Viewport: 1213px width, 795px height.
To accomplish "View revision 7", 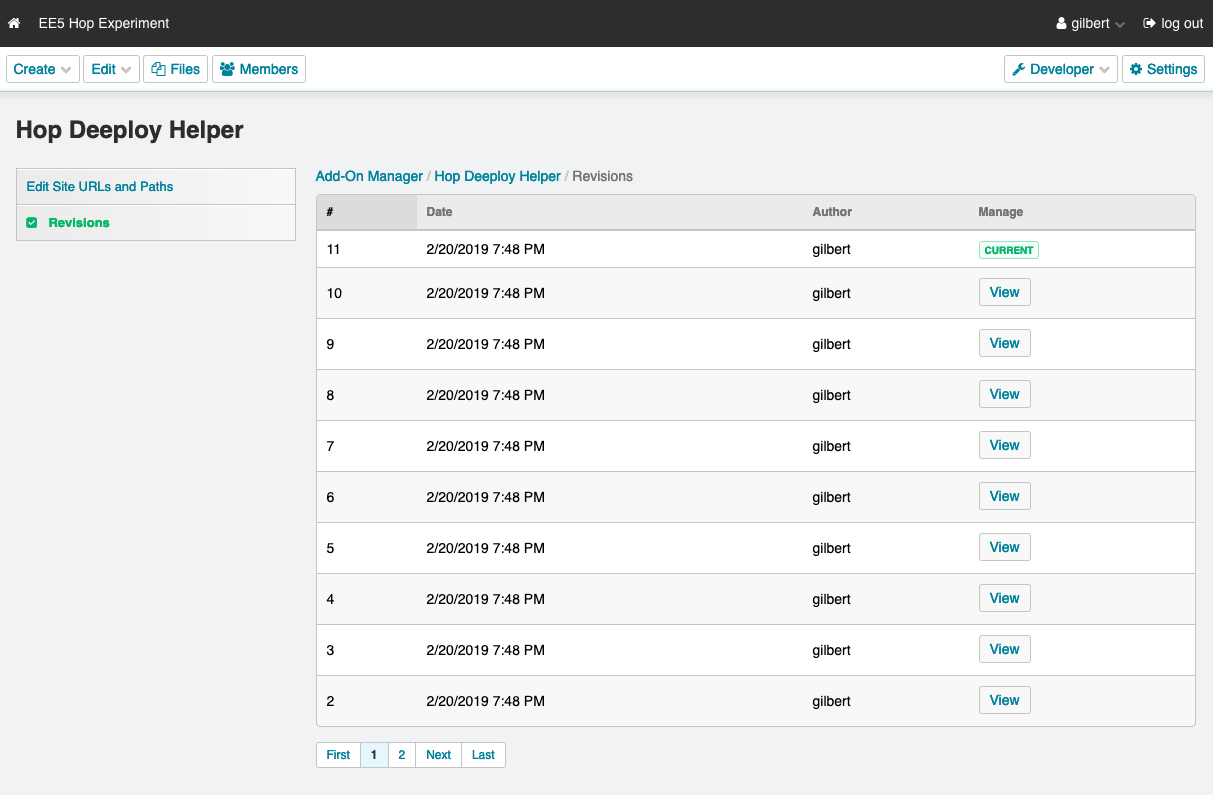I will [1004, 445].
